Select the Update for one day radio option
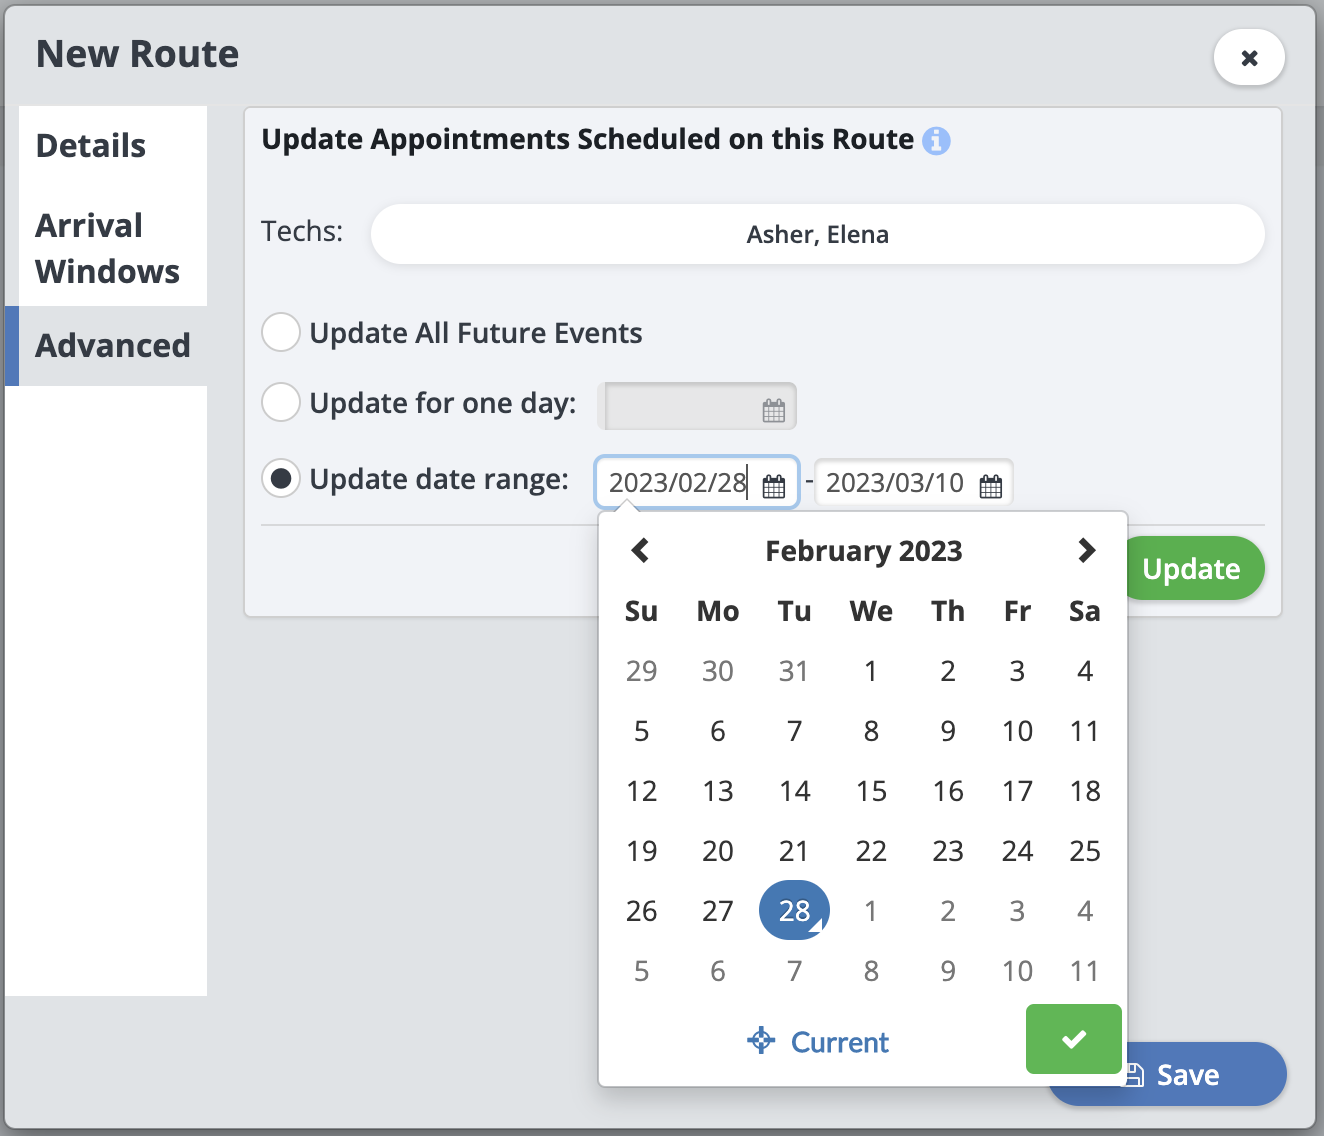 [x=281, y=402]
